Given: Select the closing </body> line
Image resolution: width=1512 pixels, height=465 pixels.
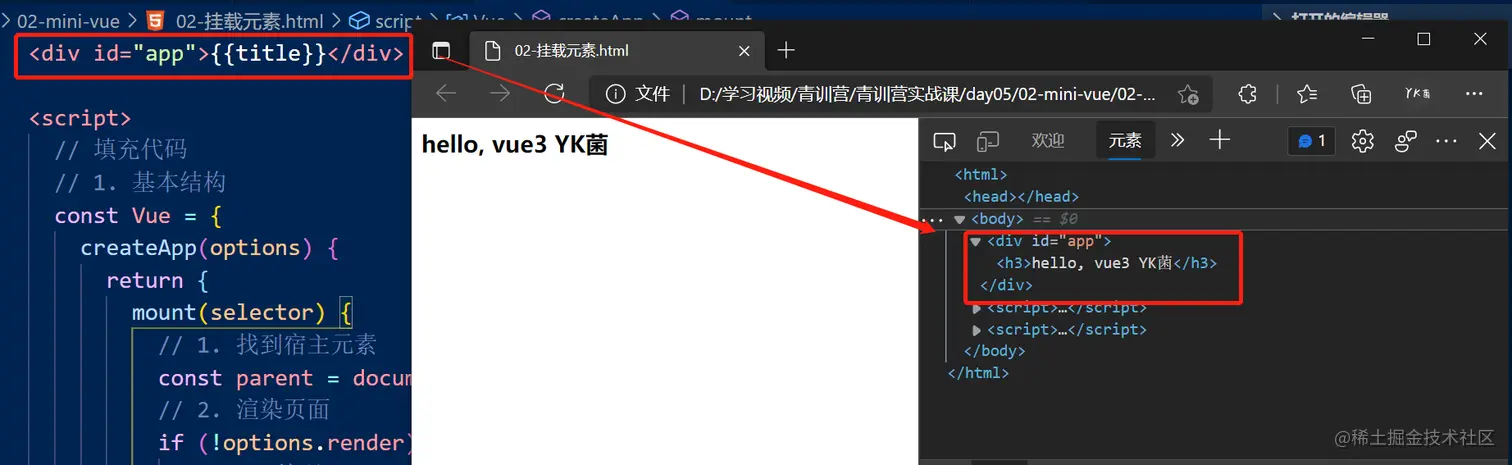Looking at the screenshot, I should click(994, 351).
